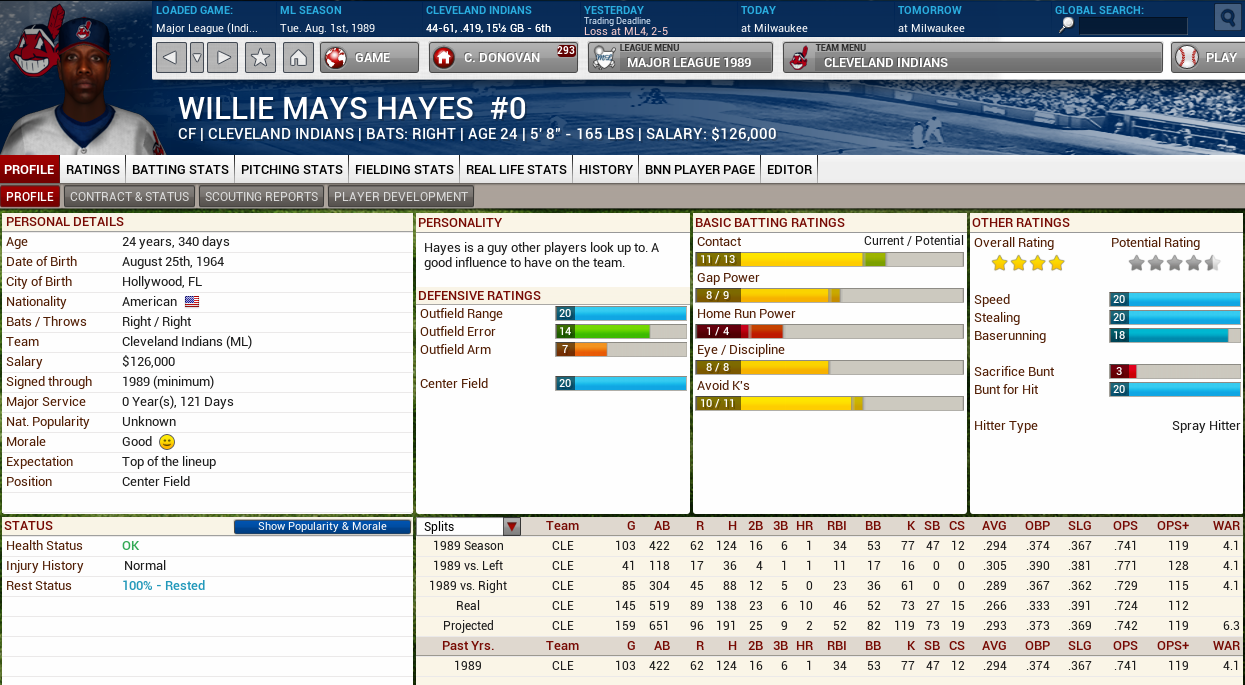
Task: Open the CONTRACT & STATUS sub-tab
Action: coord(130,196)
